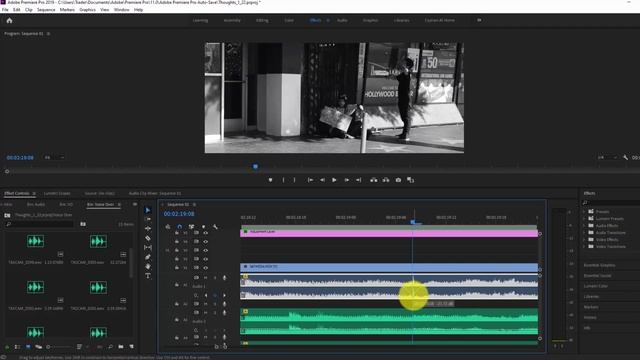Export frame with camera icon
Image resolution: width=640 pixels, height=360 pixels.
[x=398, y=180]
